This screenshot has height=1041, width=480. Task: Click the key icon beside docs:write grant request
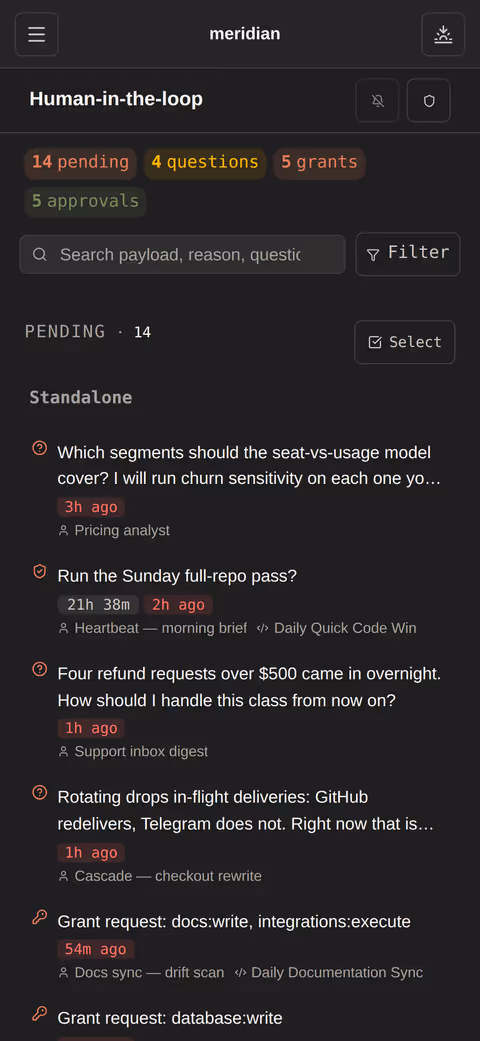[x=40, y=918]
